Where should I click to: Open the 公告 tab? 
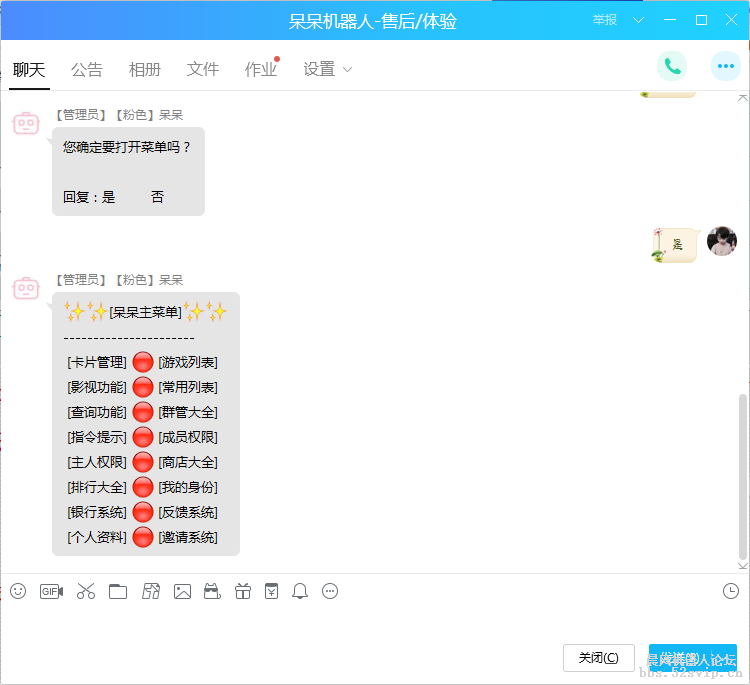(87, 69)
